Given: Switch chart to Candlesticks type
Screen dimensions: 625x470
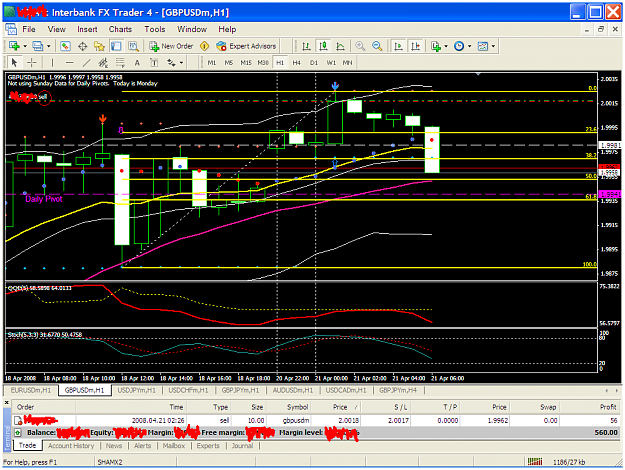Looking at the screenshot, I should coord(323,46).
